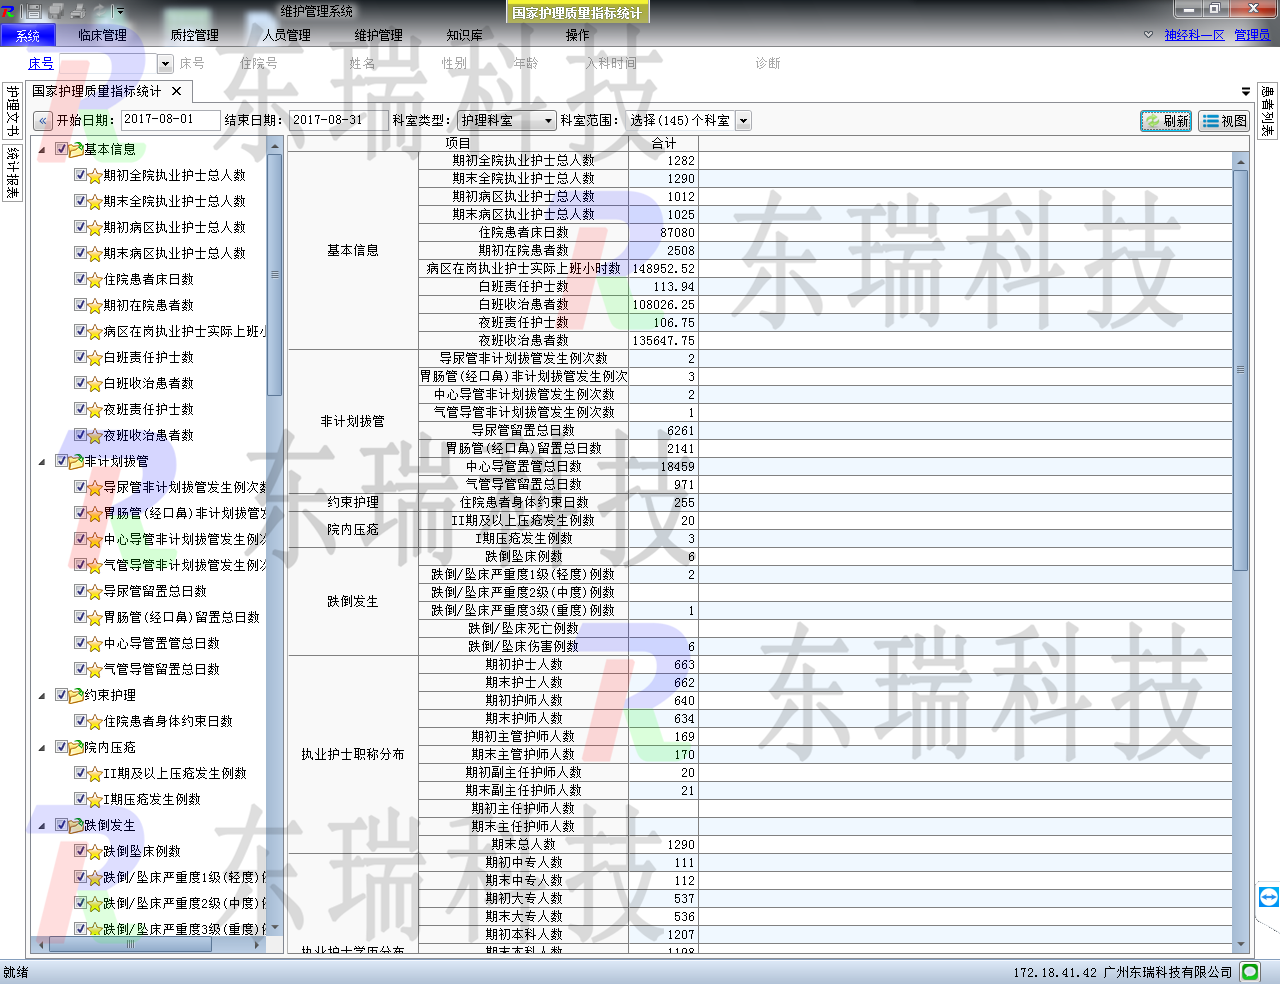Viewport: 1280px width, 984px height.
Task: Open the 质控管理 menu
Action: [x=194, y=36]
